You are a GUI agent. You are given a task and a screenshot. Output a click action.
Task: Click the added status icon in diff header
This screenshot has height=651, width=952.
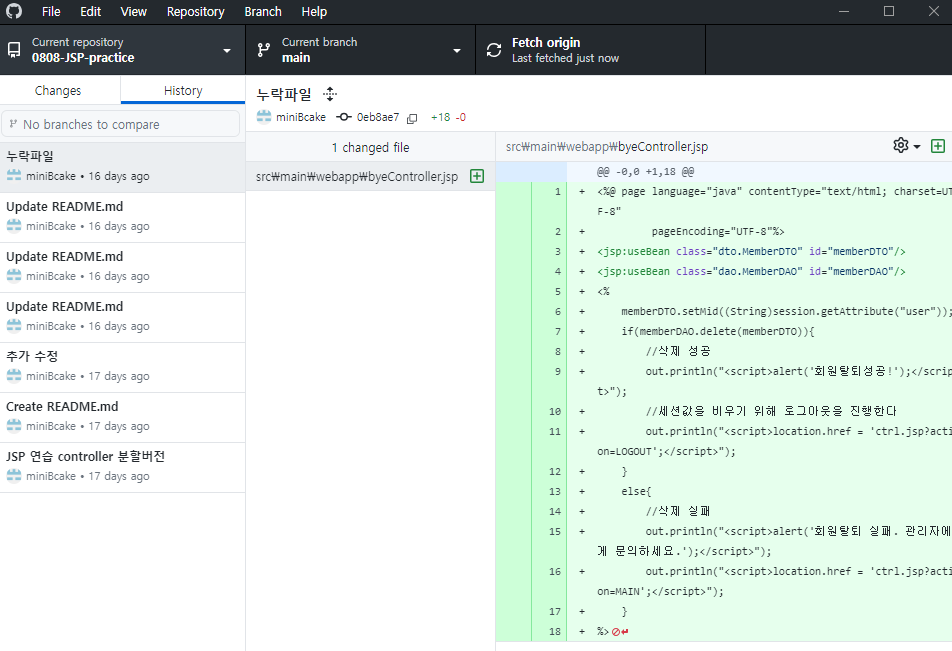tap(938, 146)
